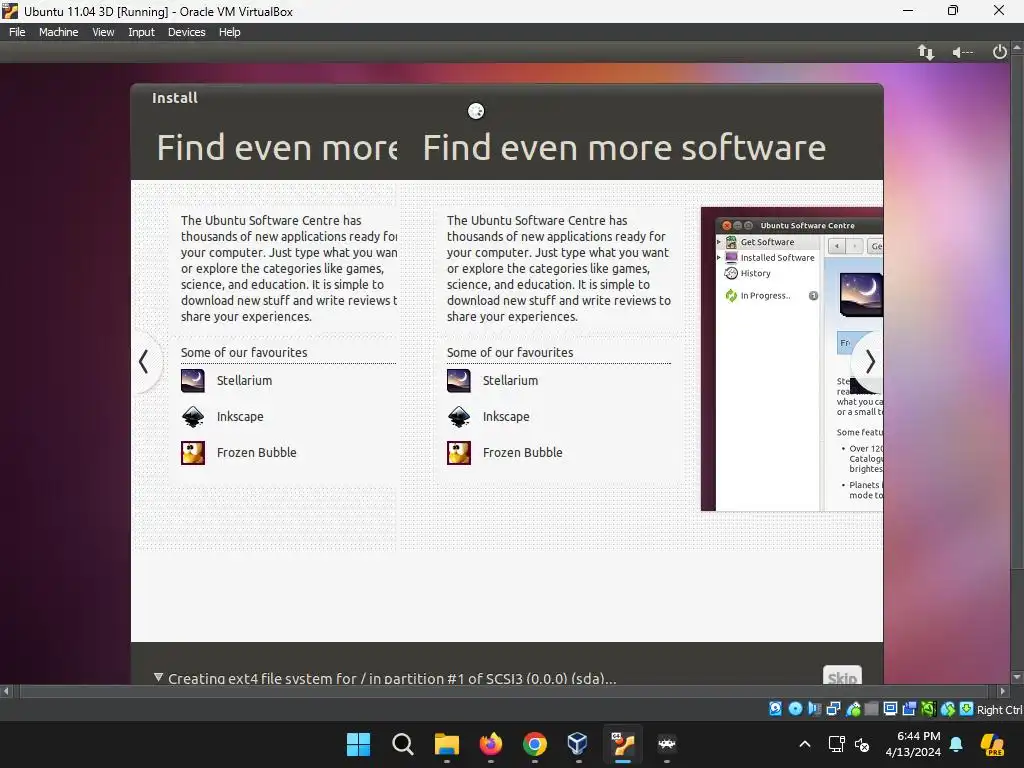Open the File menu

[17, 32]
